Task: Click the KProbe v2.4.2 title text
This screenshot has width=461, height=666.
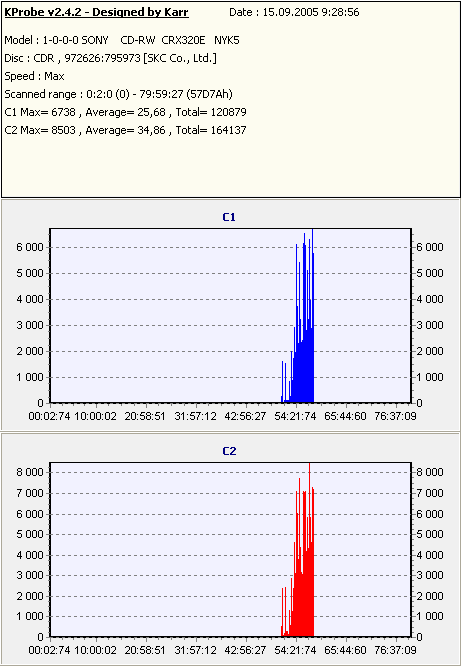Action: click(96, 12)
